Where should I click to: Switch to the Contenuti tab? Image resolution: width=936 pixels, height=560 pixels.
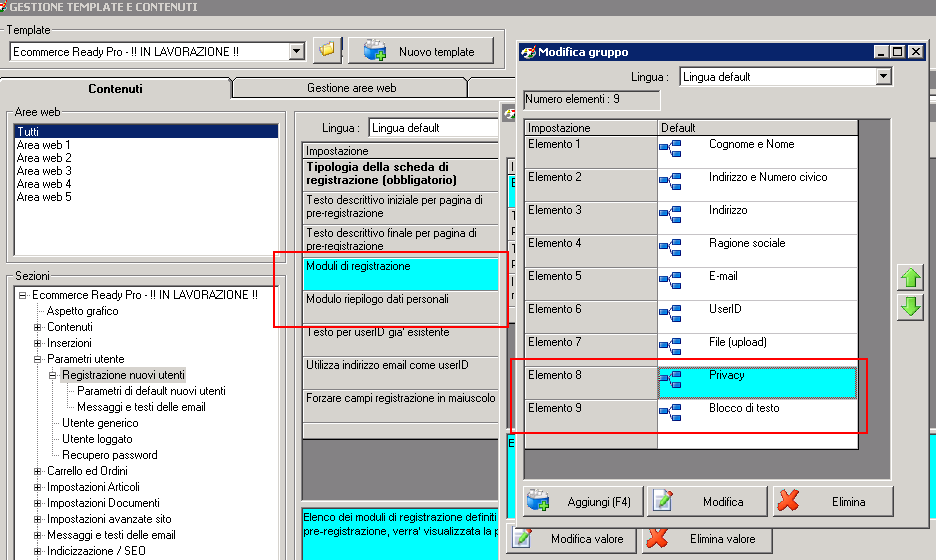(115, 88)
